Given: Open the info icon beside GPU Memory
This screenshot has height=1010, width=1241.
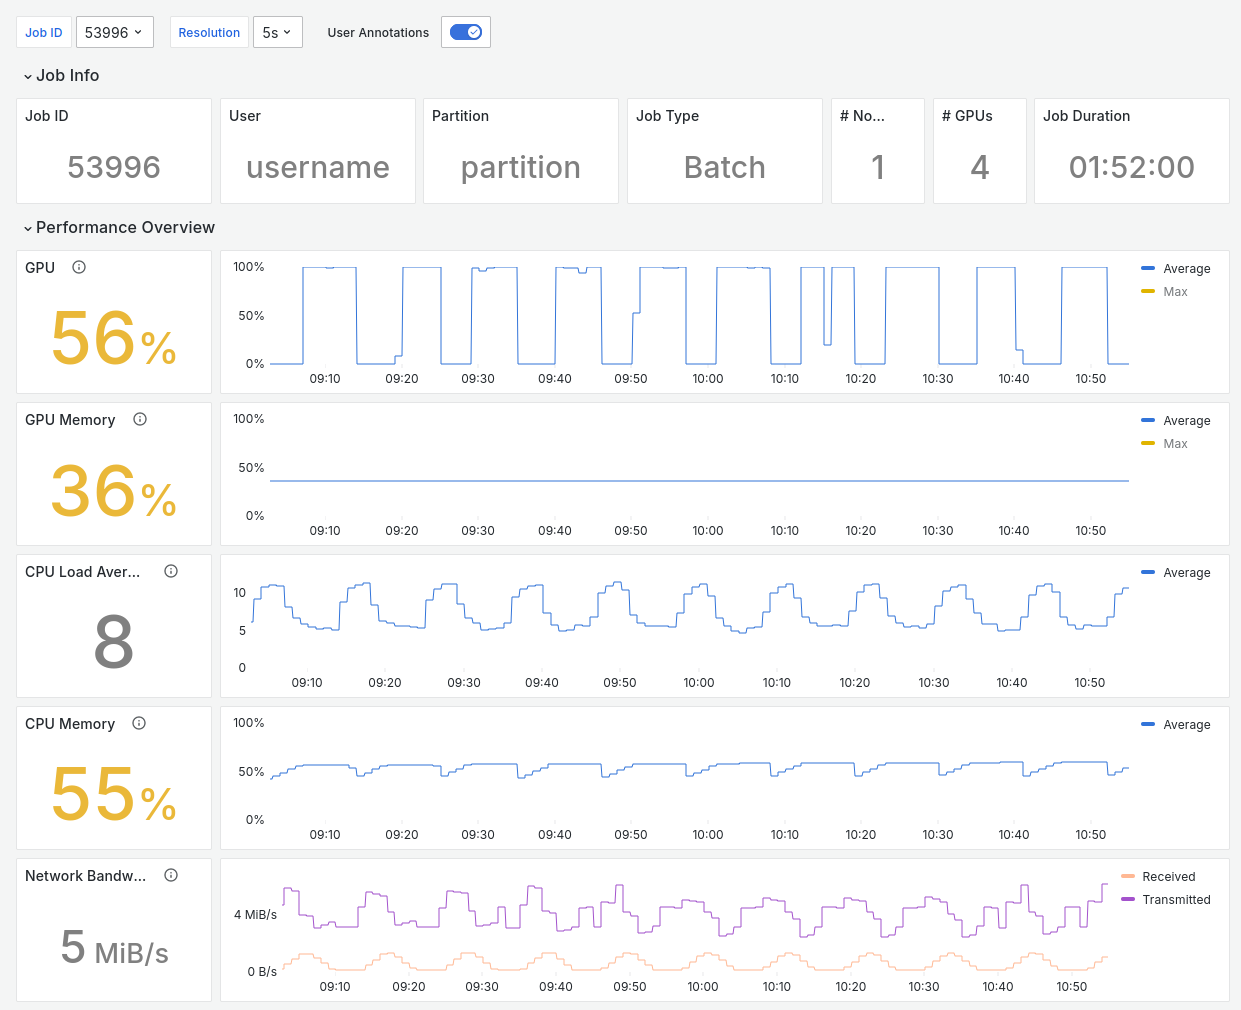Looking at the screenshot, I should click(140, 419).
